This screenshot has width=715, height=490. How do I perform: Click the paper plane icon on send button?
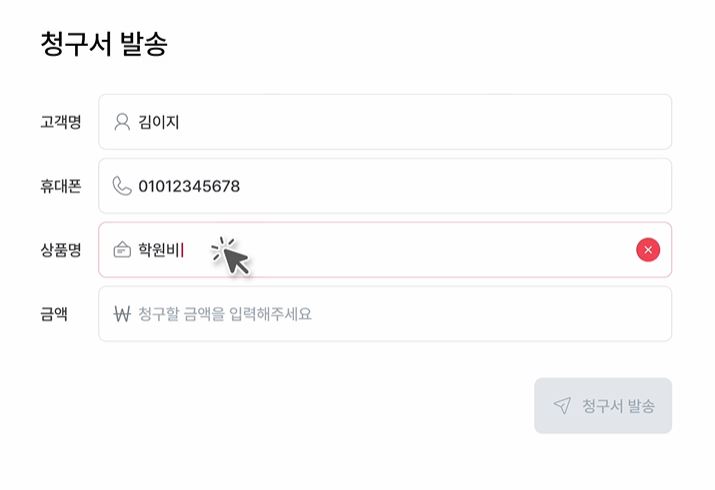pos(562,406)
